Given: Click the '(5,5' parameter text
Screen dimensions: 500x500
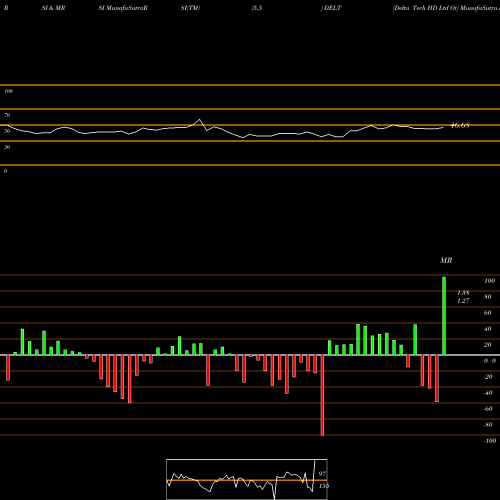Looking at the screenshot, I should 257,8.
